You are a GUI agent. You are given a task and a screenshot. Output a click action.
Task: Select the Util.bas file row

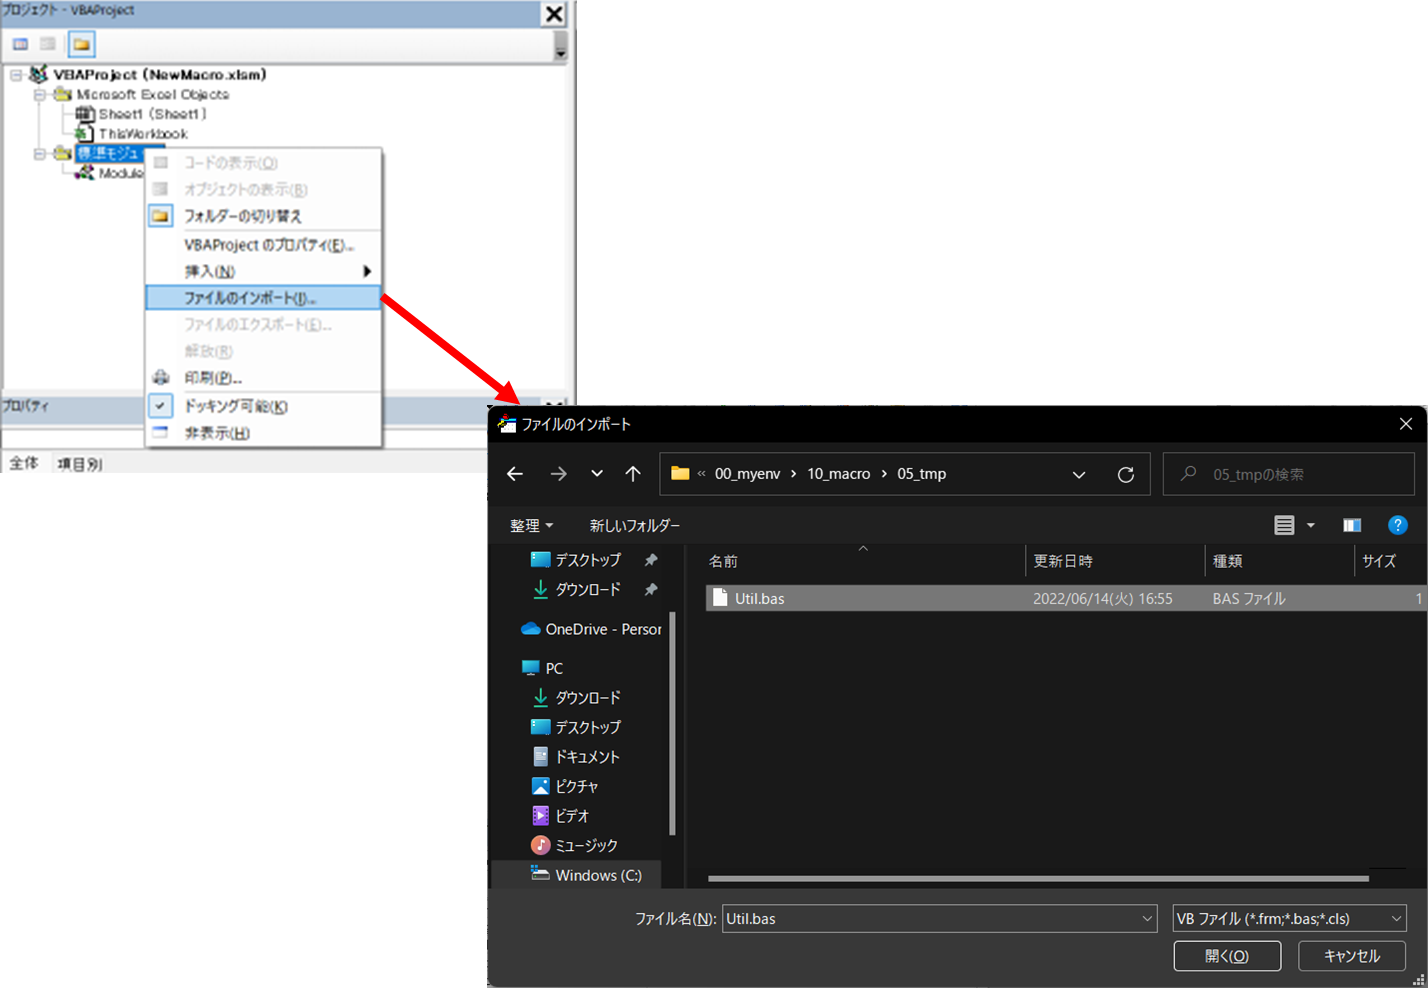[x=1065, y=598]
